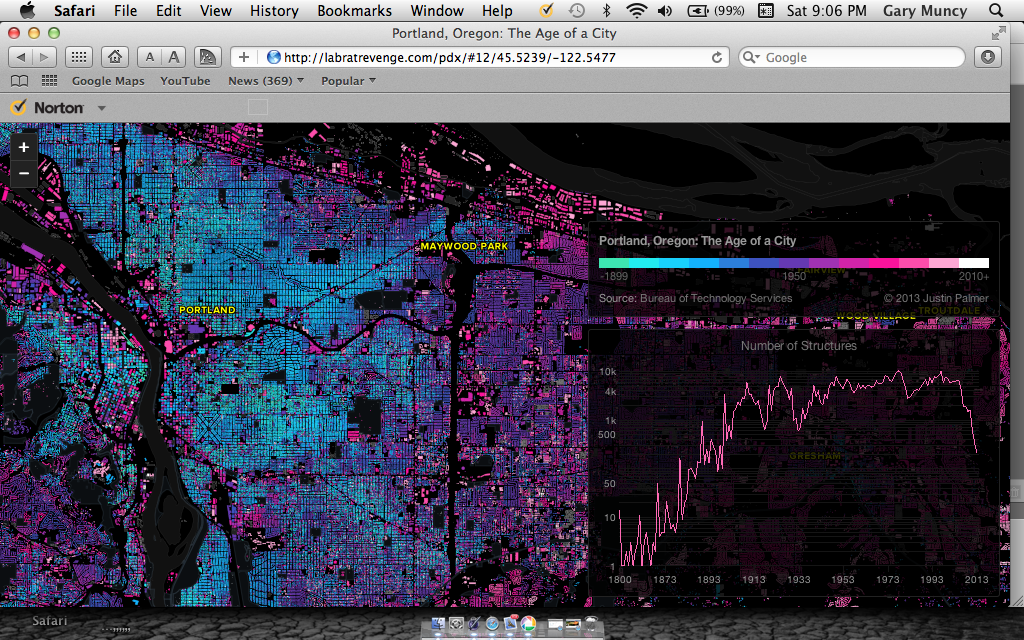Expand the Popular bookmarks folder

[x=348, y=81]
